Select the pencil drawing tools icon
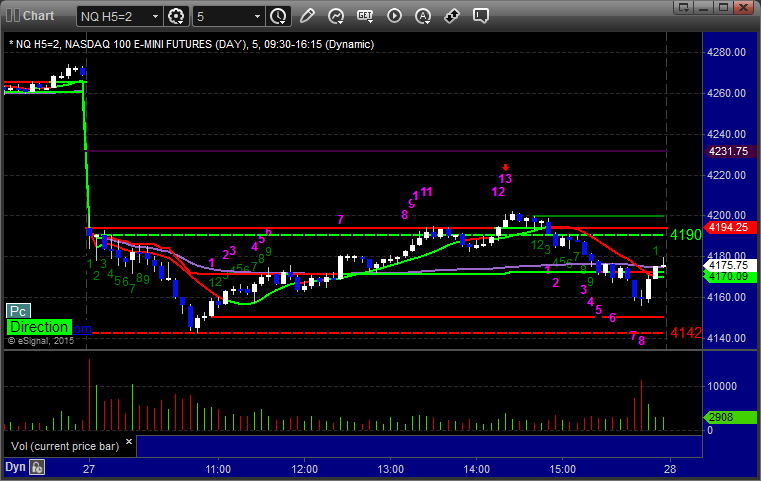The height and width of the screenshot is (481, 761). coord(307,16)
